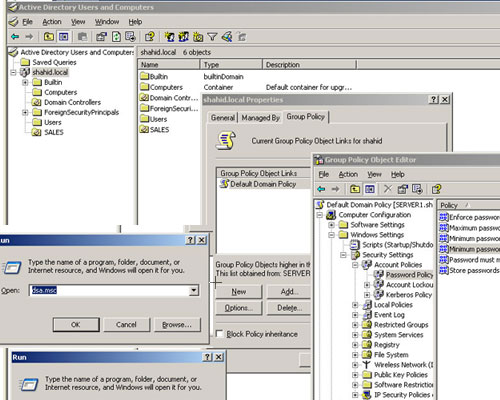Viewport: 500px width, 400px height.
Task: Open Properties icon in Group Policy Editor toolbar
Action: [403, 189]
